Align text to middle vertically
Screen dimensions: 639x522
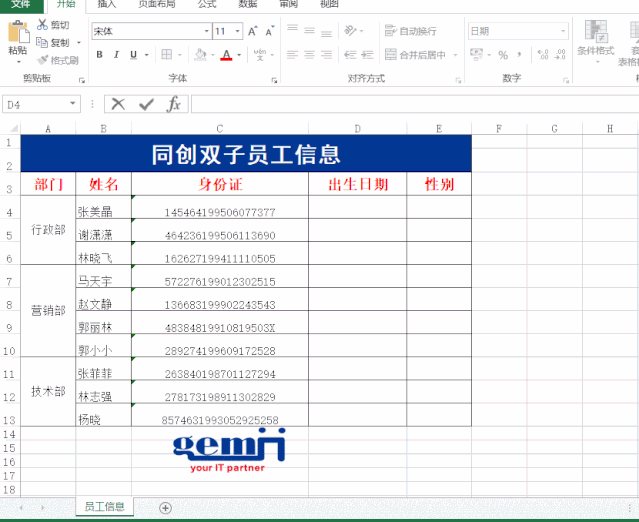click(309, 31)
